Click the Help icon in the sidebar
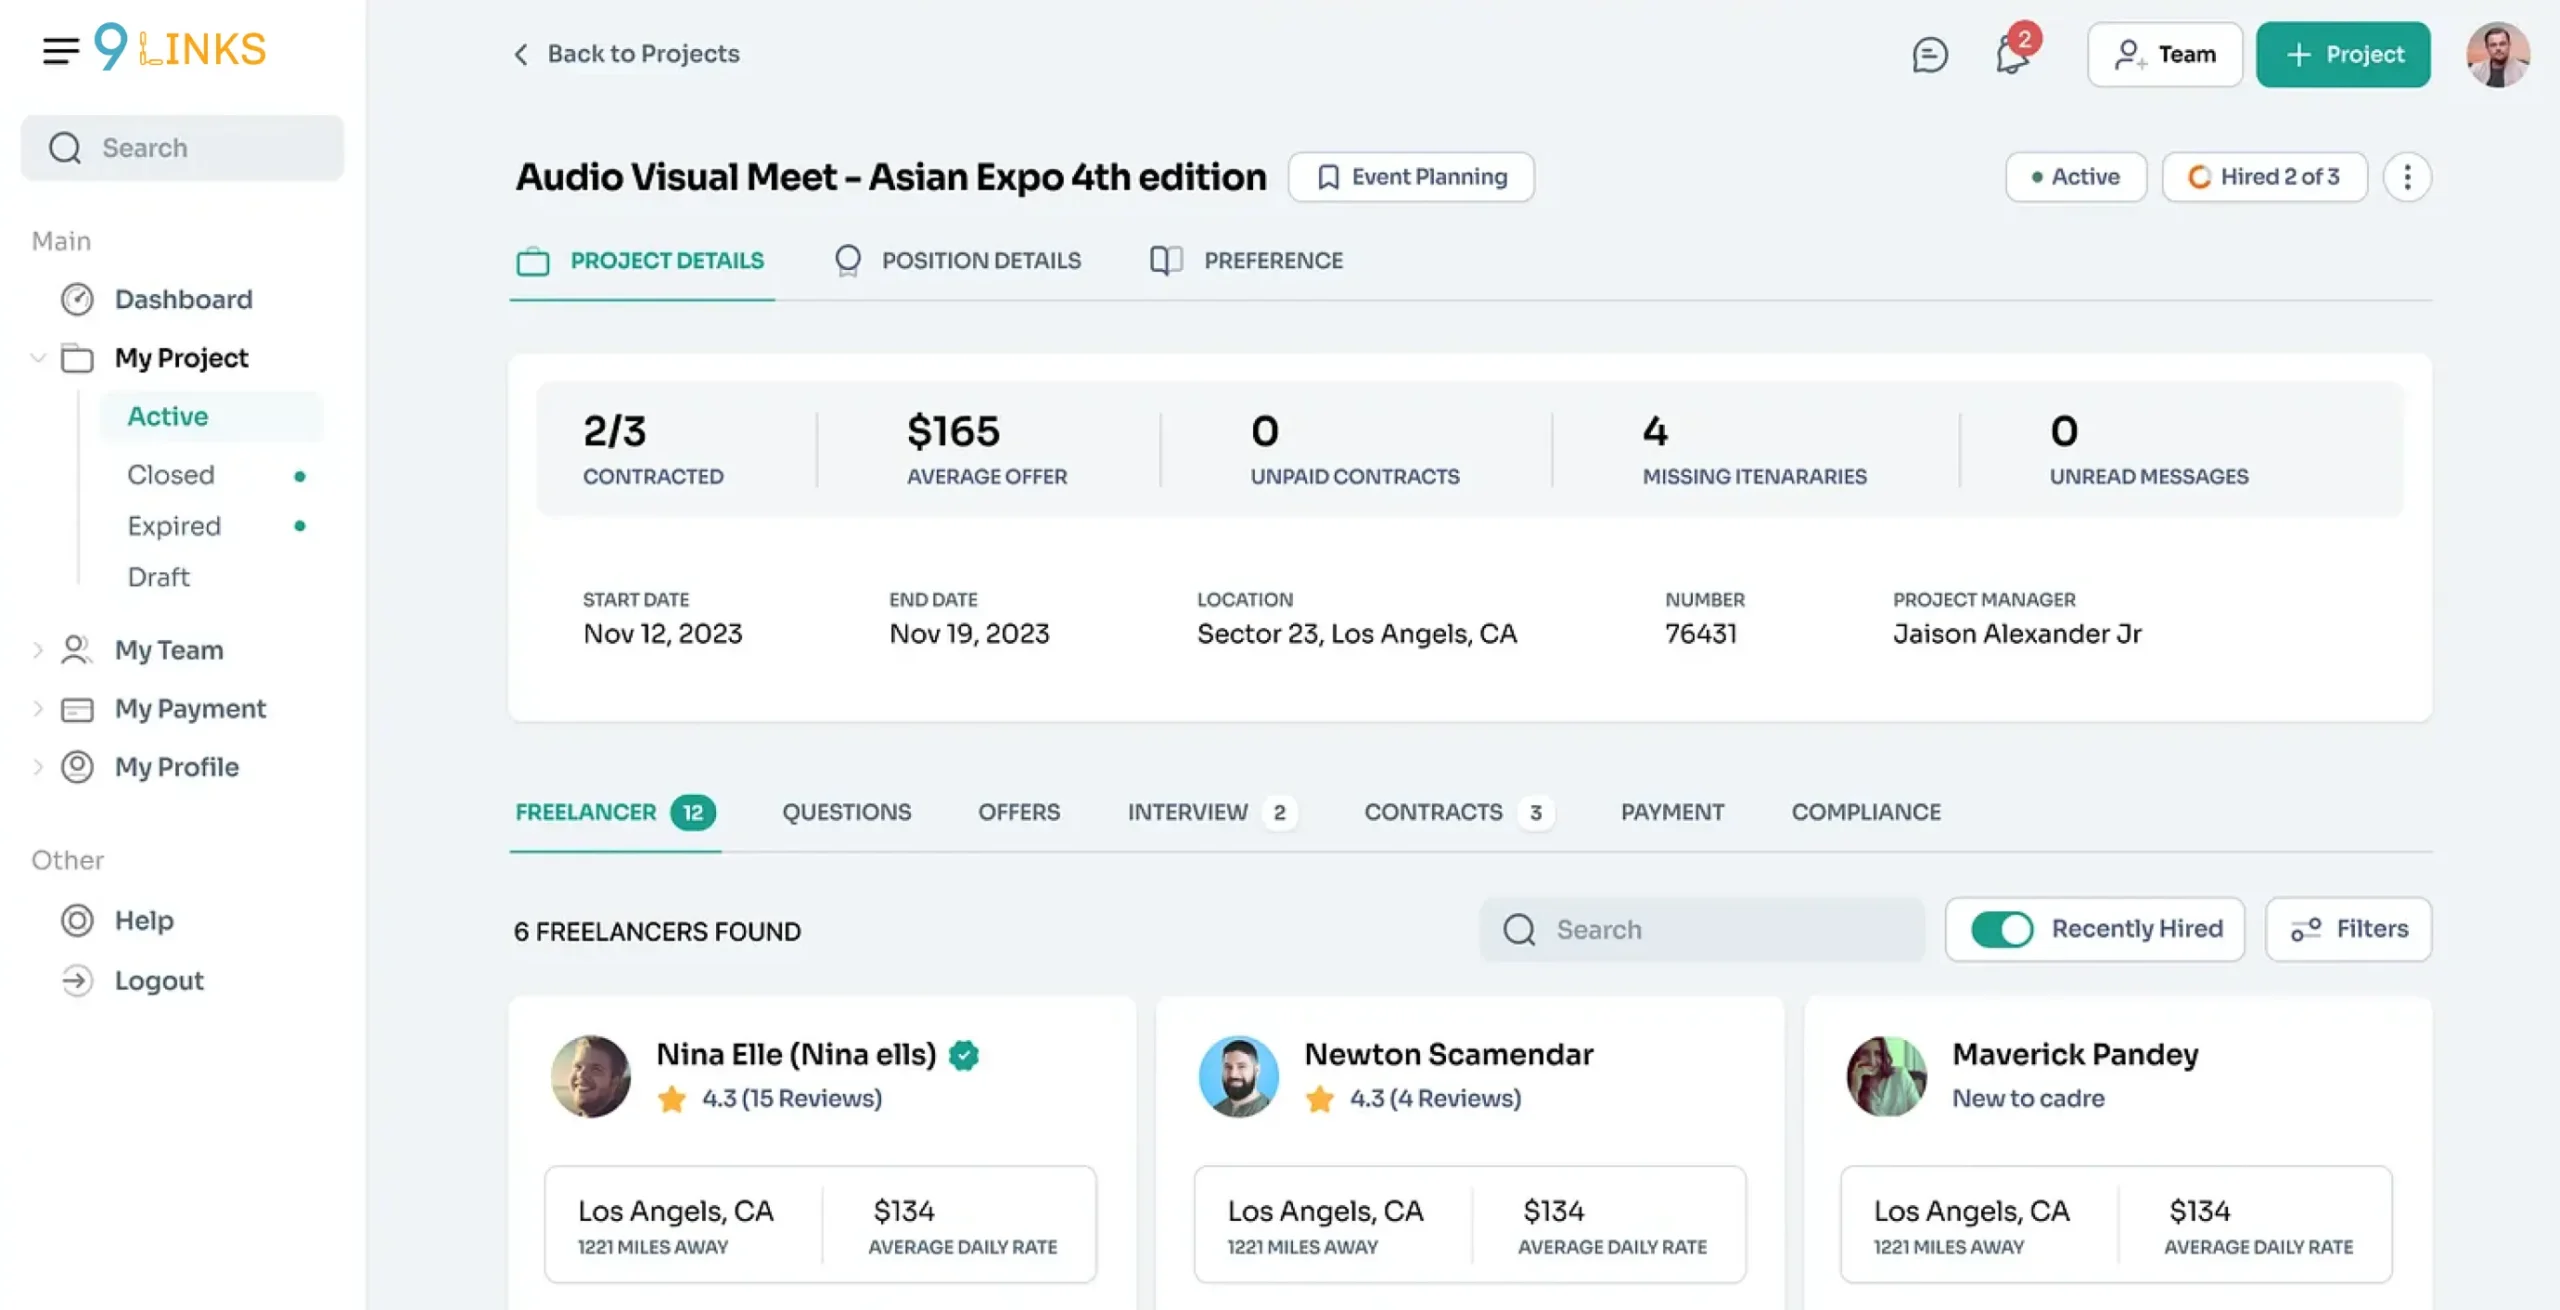Viewport: 2560px width, 1310px height. 77,920
